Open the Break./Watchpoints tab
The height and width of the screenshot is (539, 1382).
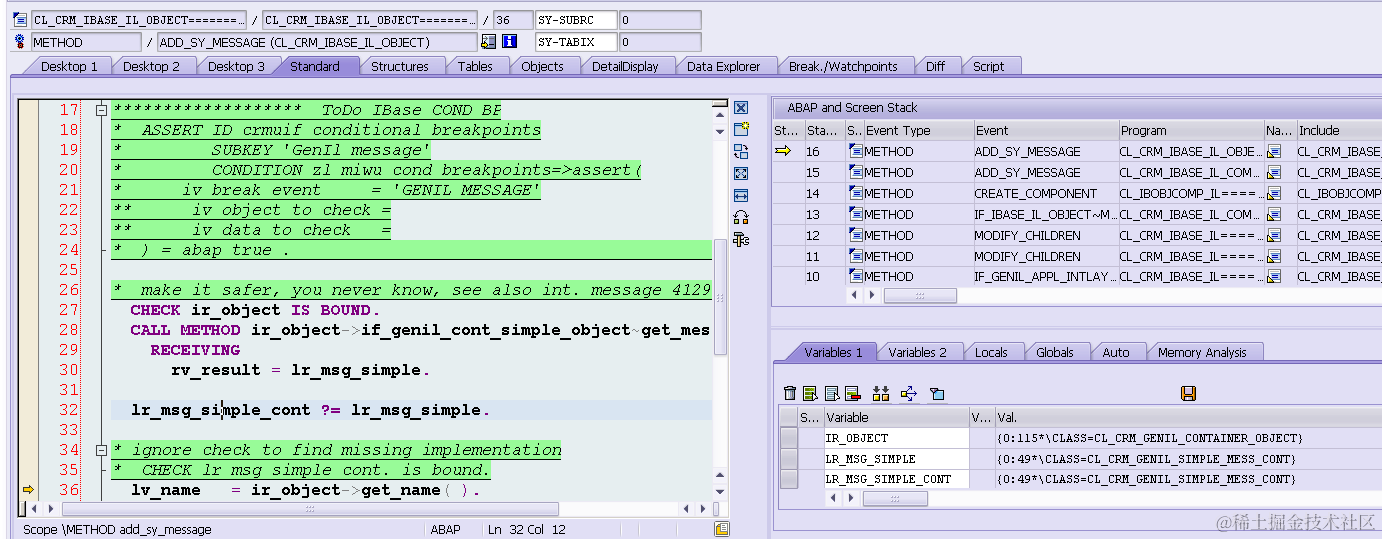point(843,66)
